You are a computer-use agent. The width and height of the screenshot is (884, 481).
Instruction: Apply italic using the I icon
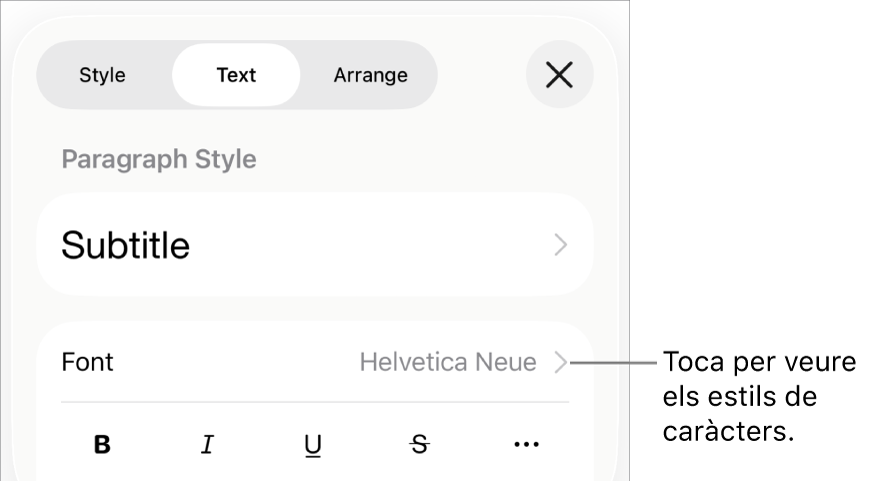tap(208, 445)
